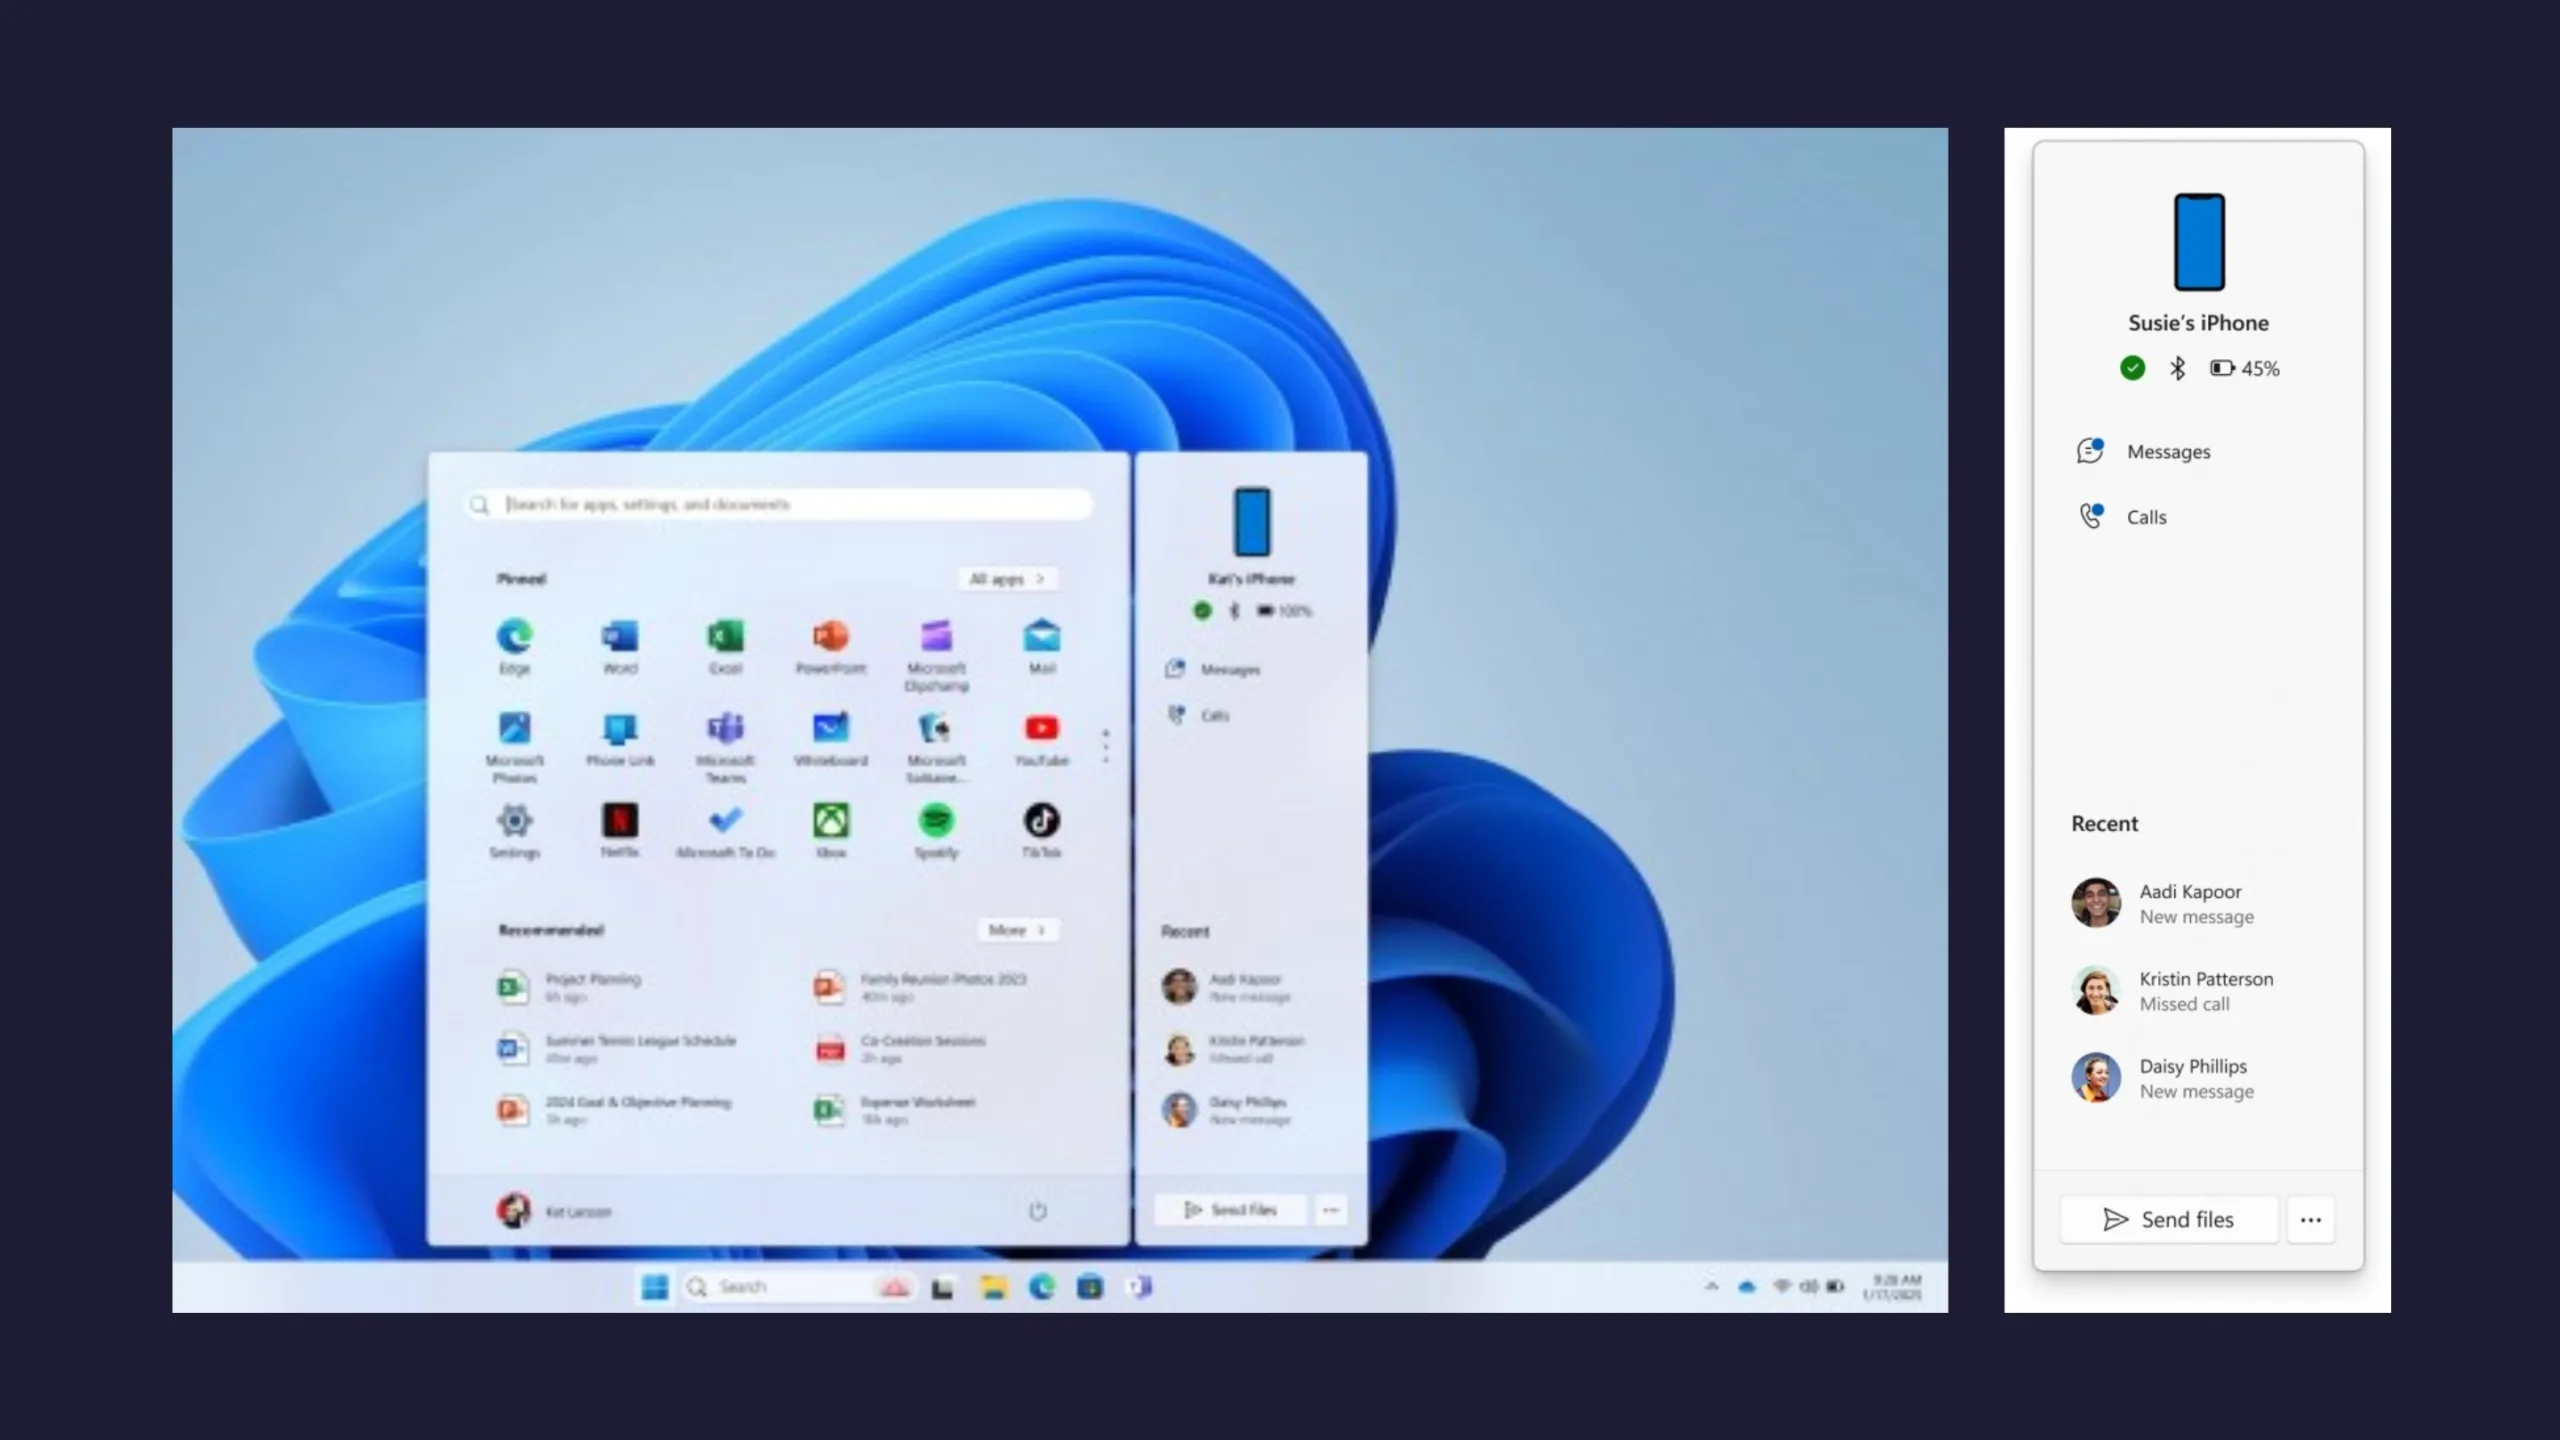Open Daisy Phillips new message in Susie's iPhone panel

[x=2165, y=1078]
